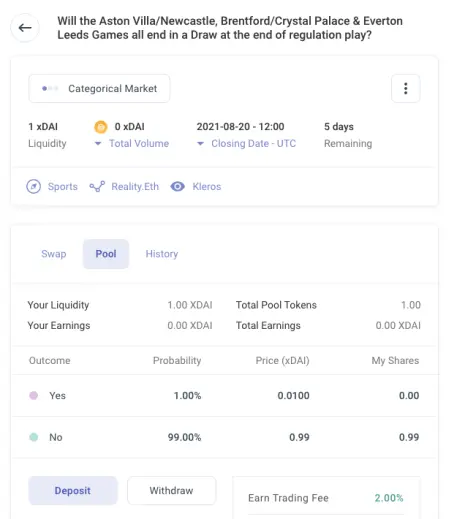Viewport: 465px width, 519px height.
Task: Open the Kleros arbitrator link
Action: point(207,187)
